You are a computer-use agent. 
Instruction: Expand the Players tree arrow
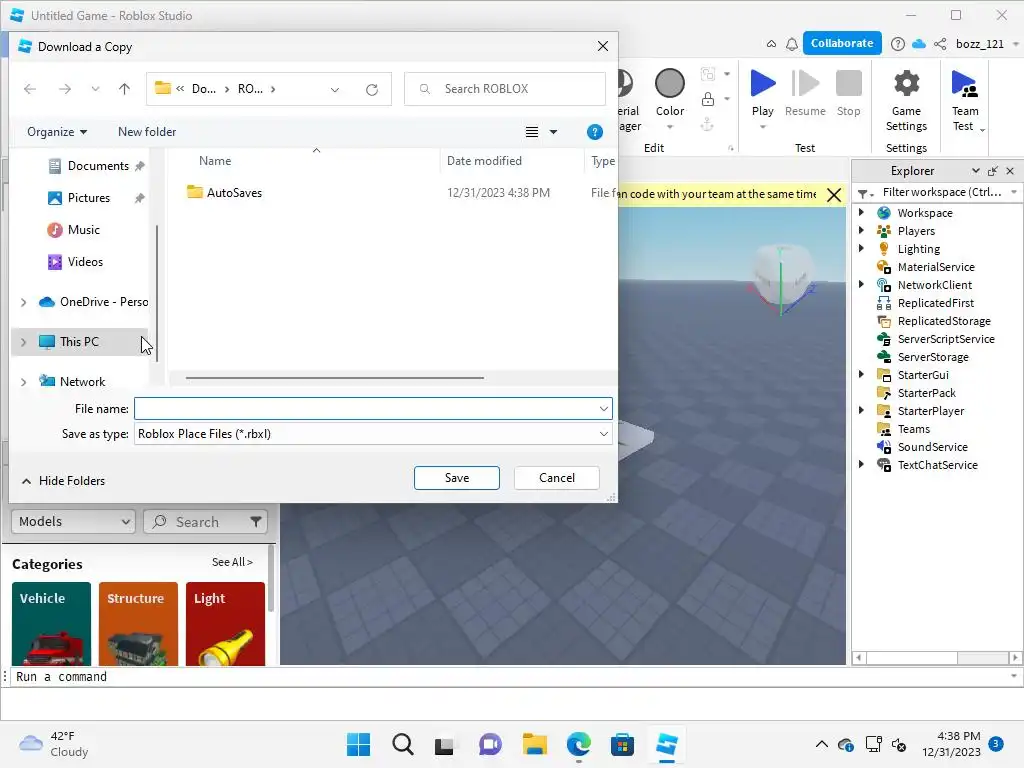click(x=861, y=231)
